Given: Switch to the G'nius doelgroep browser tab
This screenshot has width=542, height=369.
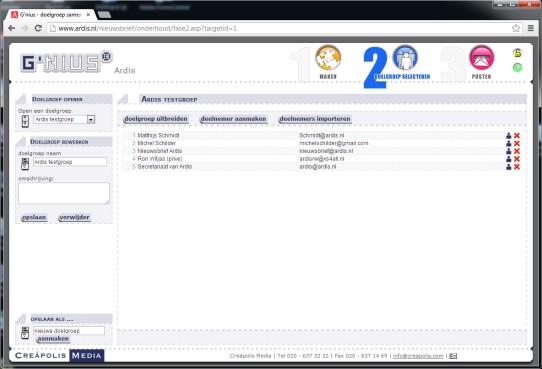Looking at the screenshot, I should coord(50,15).
